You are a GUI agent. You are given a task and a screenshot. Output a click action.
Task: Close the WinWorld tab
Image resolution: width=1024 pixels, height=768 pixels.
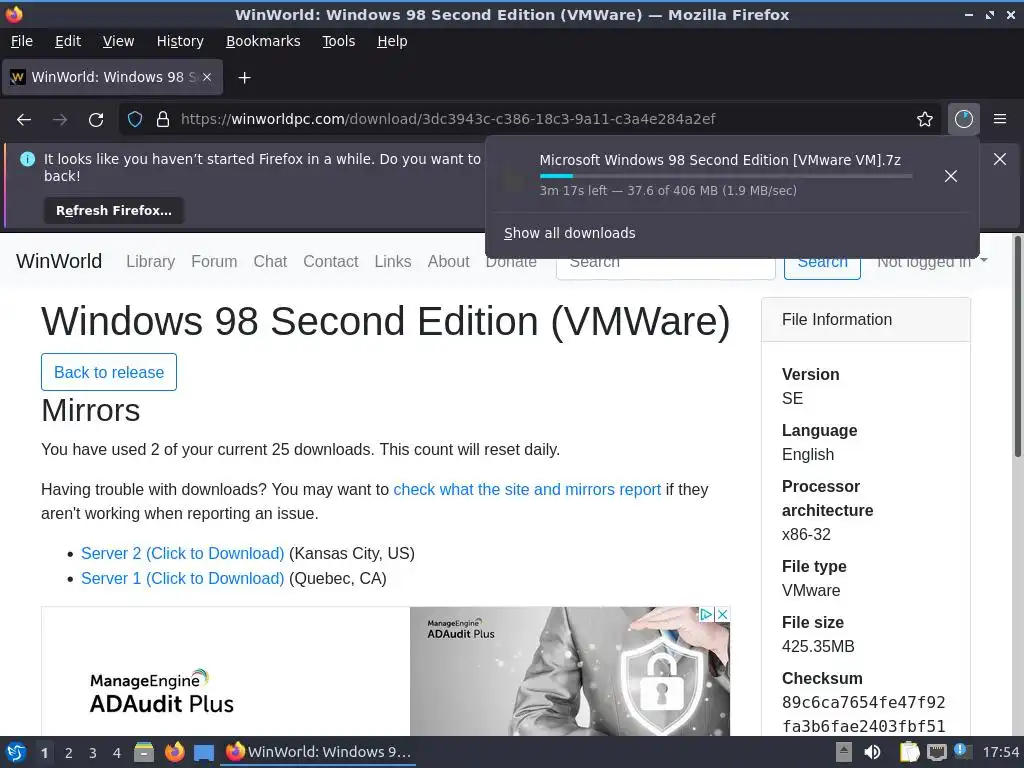click(207, 77)
